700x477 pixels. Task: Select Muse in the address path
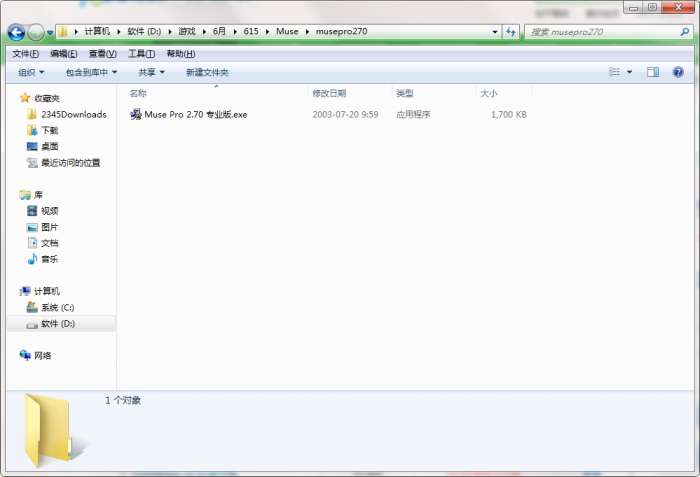[287, 32]
